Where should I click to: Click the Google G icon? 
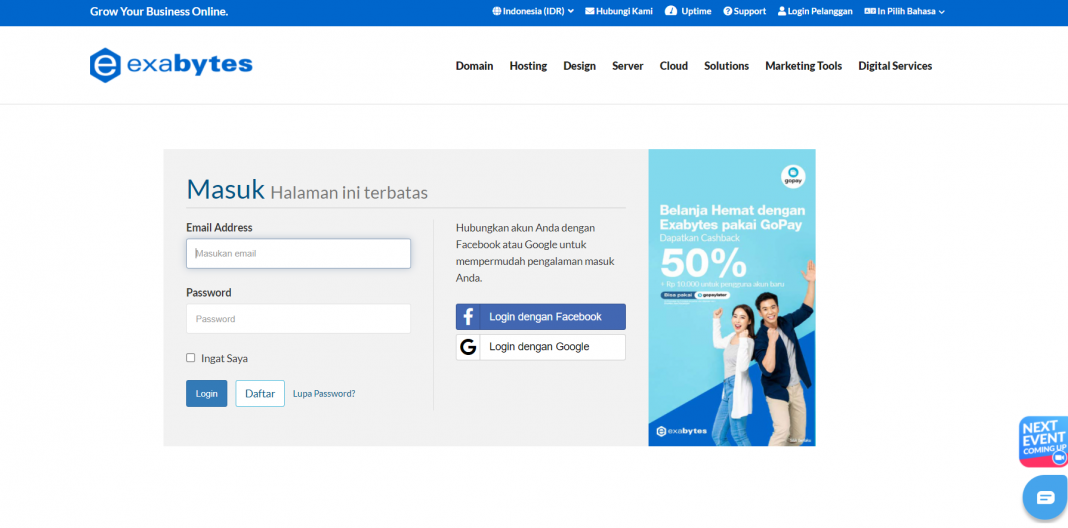468,347
